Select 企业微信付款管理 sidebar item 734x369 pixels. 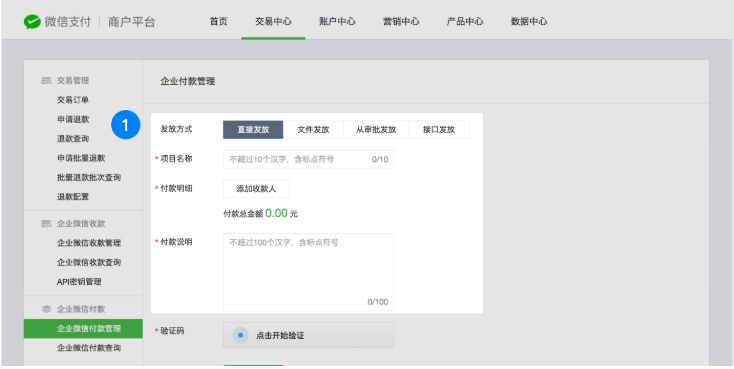tap(83, 329)
